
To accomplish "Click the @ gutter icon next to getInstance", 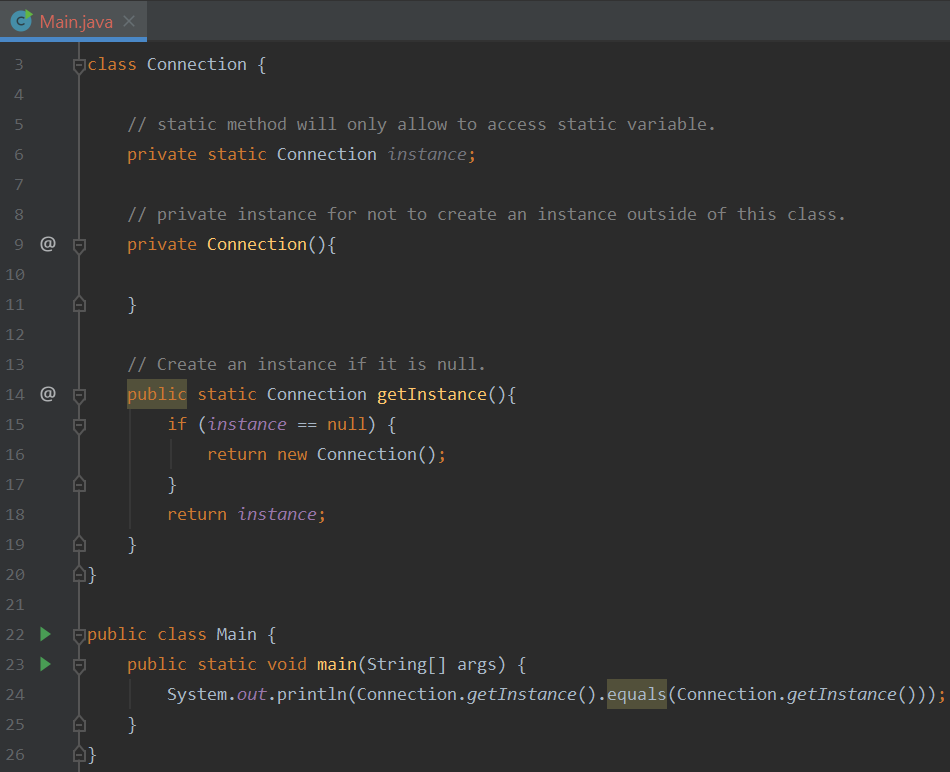I will 47,393.
